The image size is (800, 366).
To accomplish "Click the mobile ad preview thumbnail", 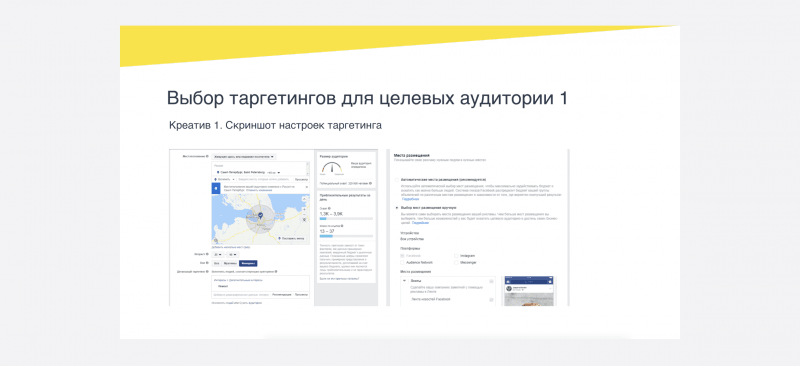I will [x=529, y=291].
